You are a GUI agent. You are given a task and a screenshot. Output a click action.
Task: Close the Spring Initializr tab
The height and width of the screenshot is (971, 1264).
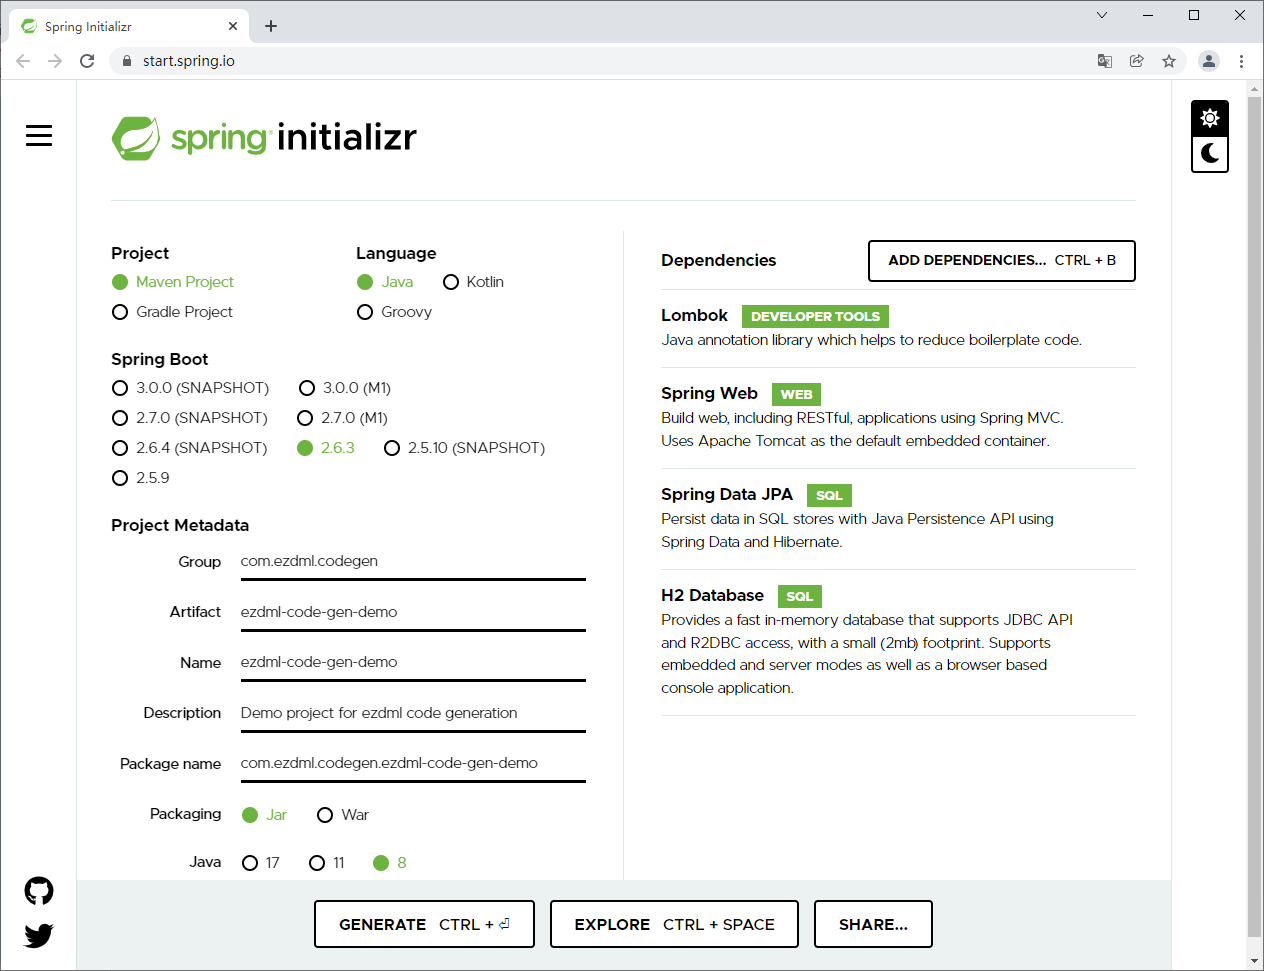coord(233,26)
